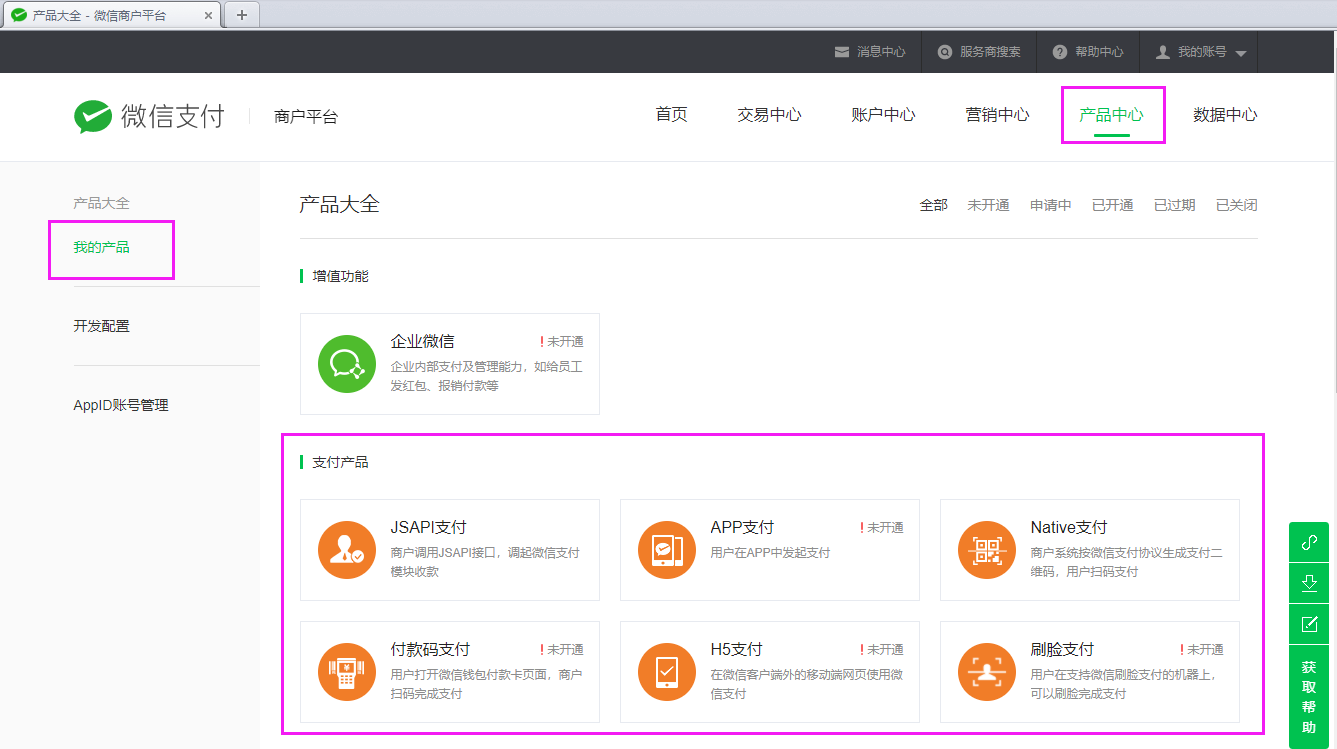This screenshot has height=749, width=1337.
Task: Filter products by 已开通
Action: point(1113,205)
